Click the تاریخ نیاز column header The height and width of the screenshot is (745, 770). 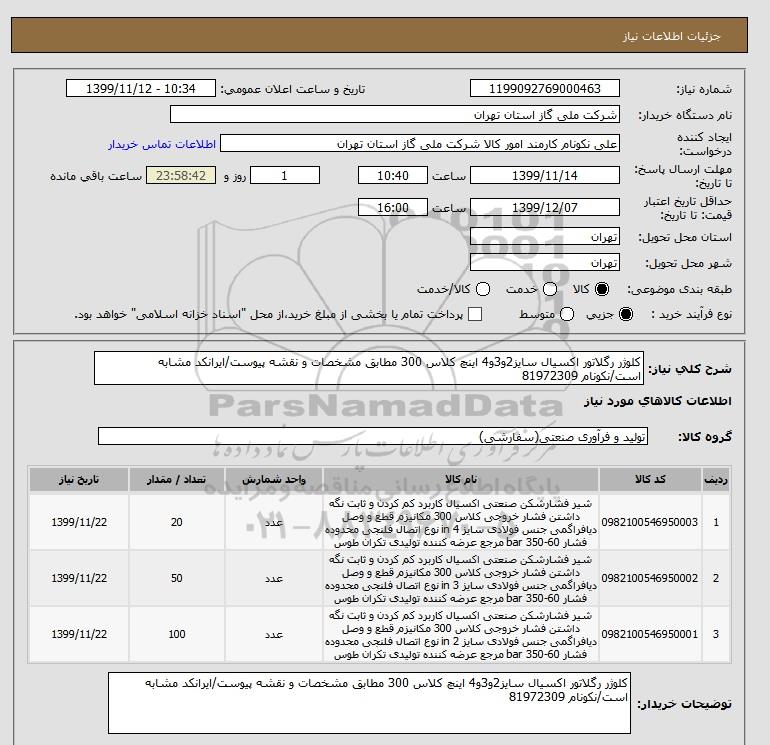coord(79,480)
